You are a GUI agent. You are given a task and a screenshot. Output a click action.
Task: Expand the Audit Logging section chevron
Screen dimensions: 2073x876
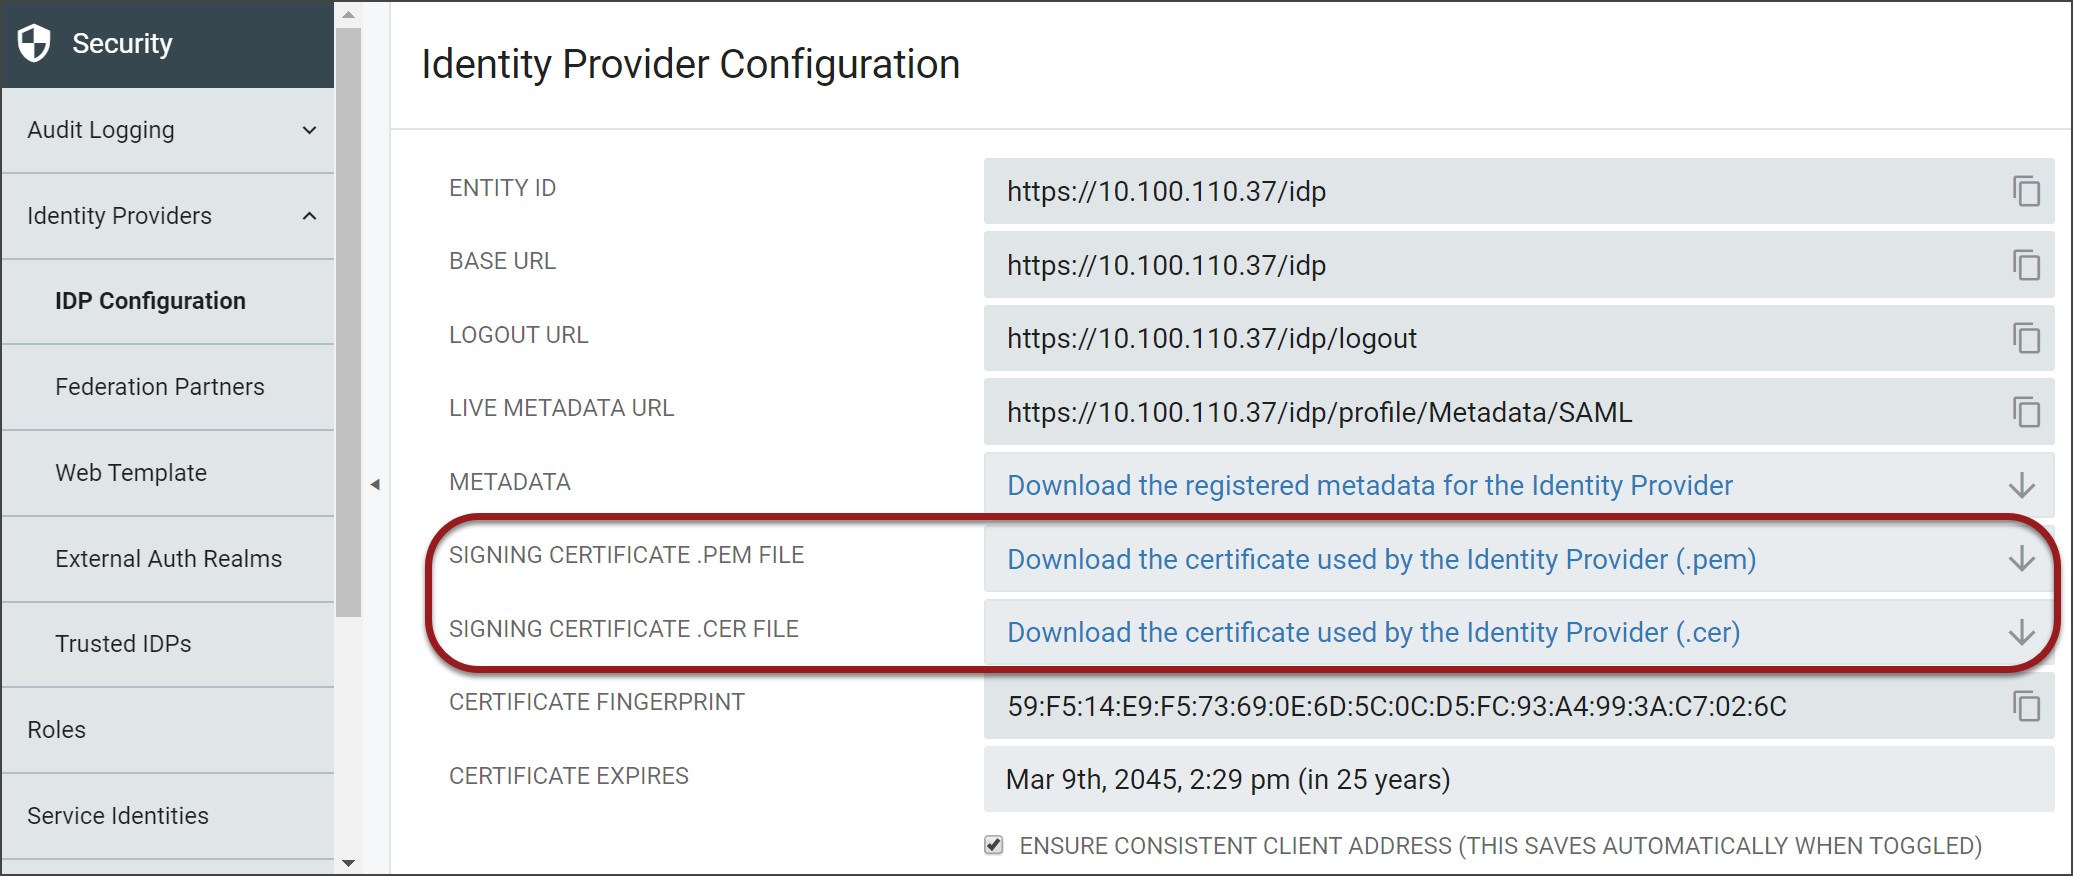310,130
